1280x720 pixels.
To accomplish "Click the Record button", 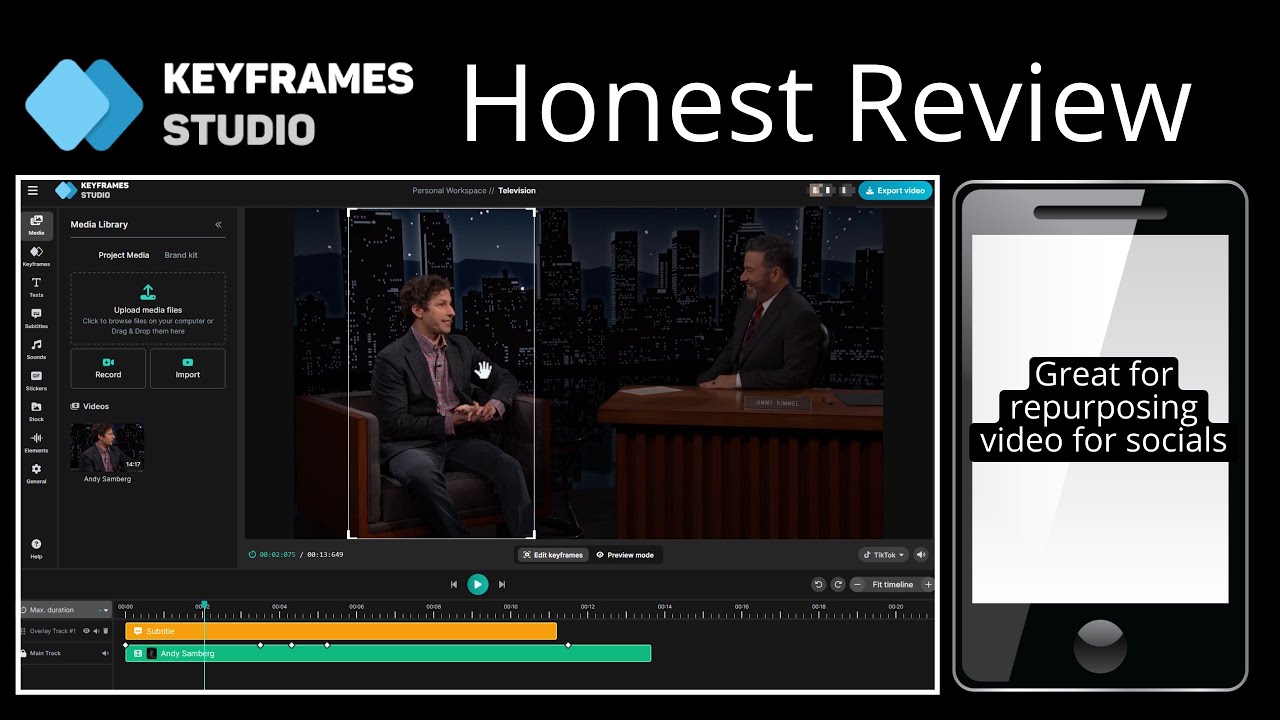I will point(108,368).
